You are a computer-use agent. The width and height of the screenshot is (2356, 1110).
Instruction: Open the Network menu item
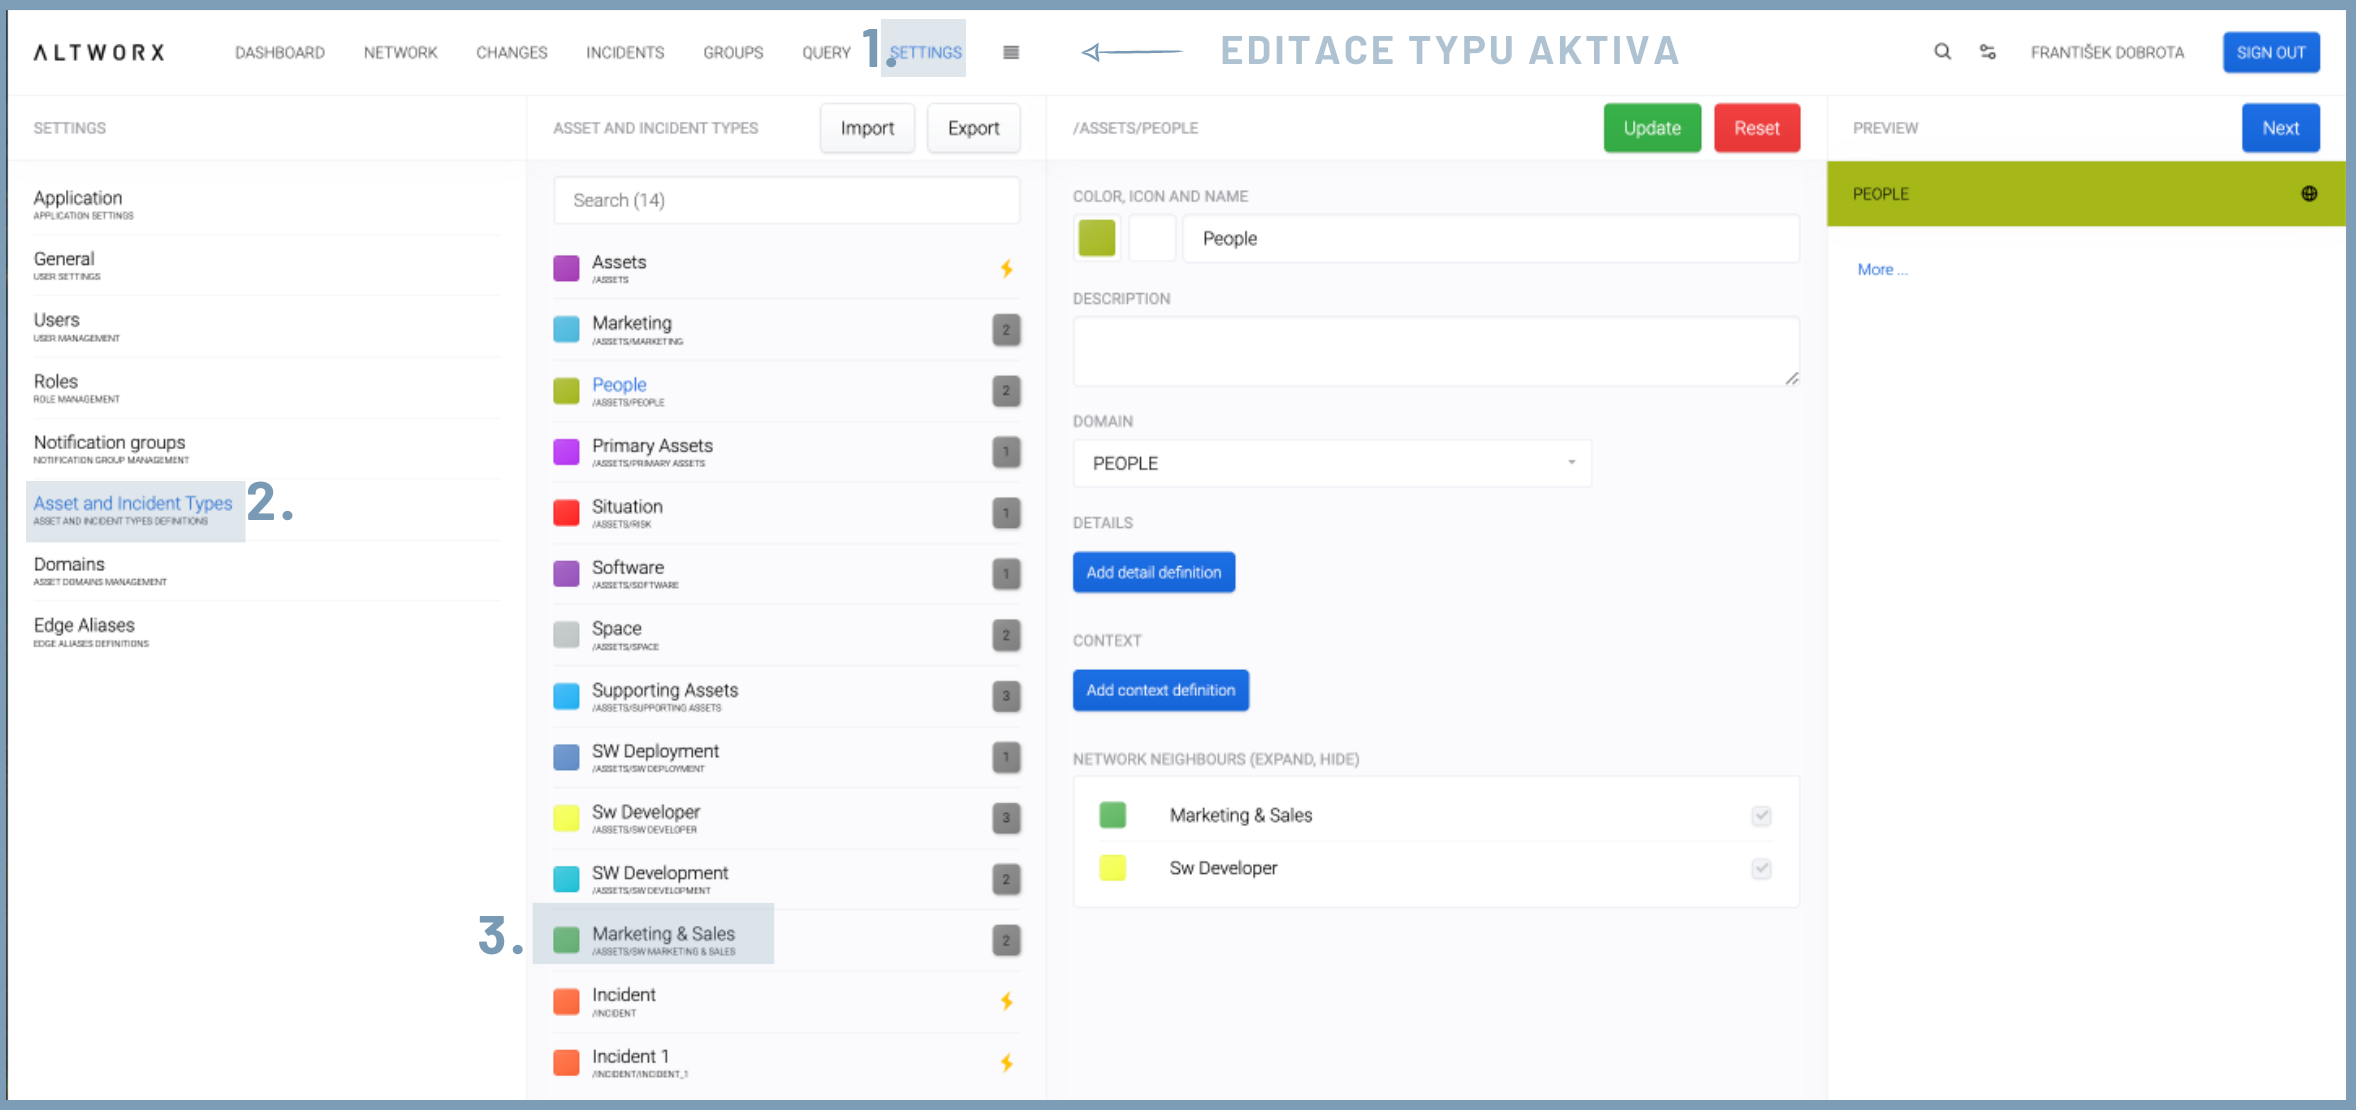pos(400,52)
